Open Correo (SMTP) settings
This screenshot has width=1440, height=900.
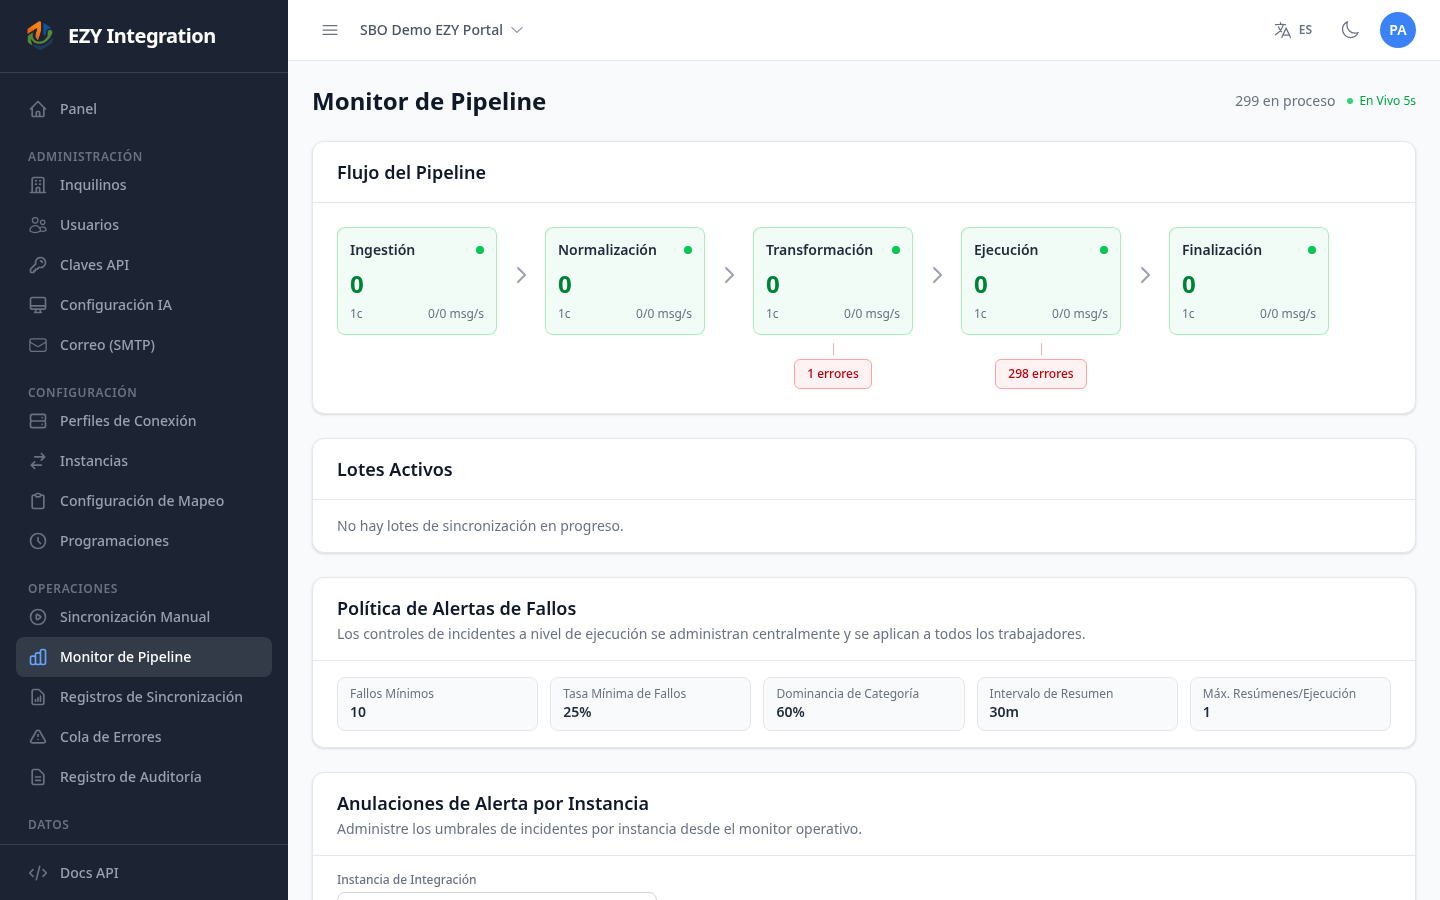pos(144,345)
